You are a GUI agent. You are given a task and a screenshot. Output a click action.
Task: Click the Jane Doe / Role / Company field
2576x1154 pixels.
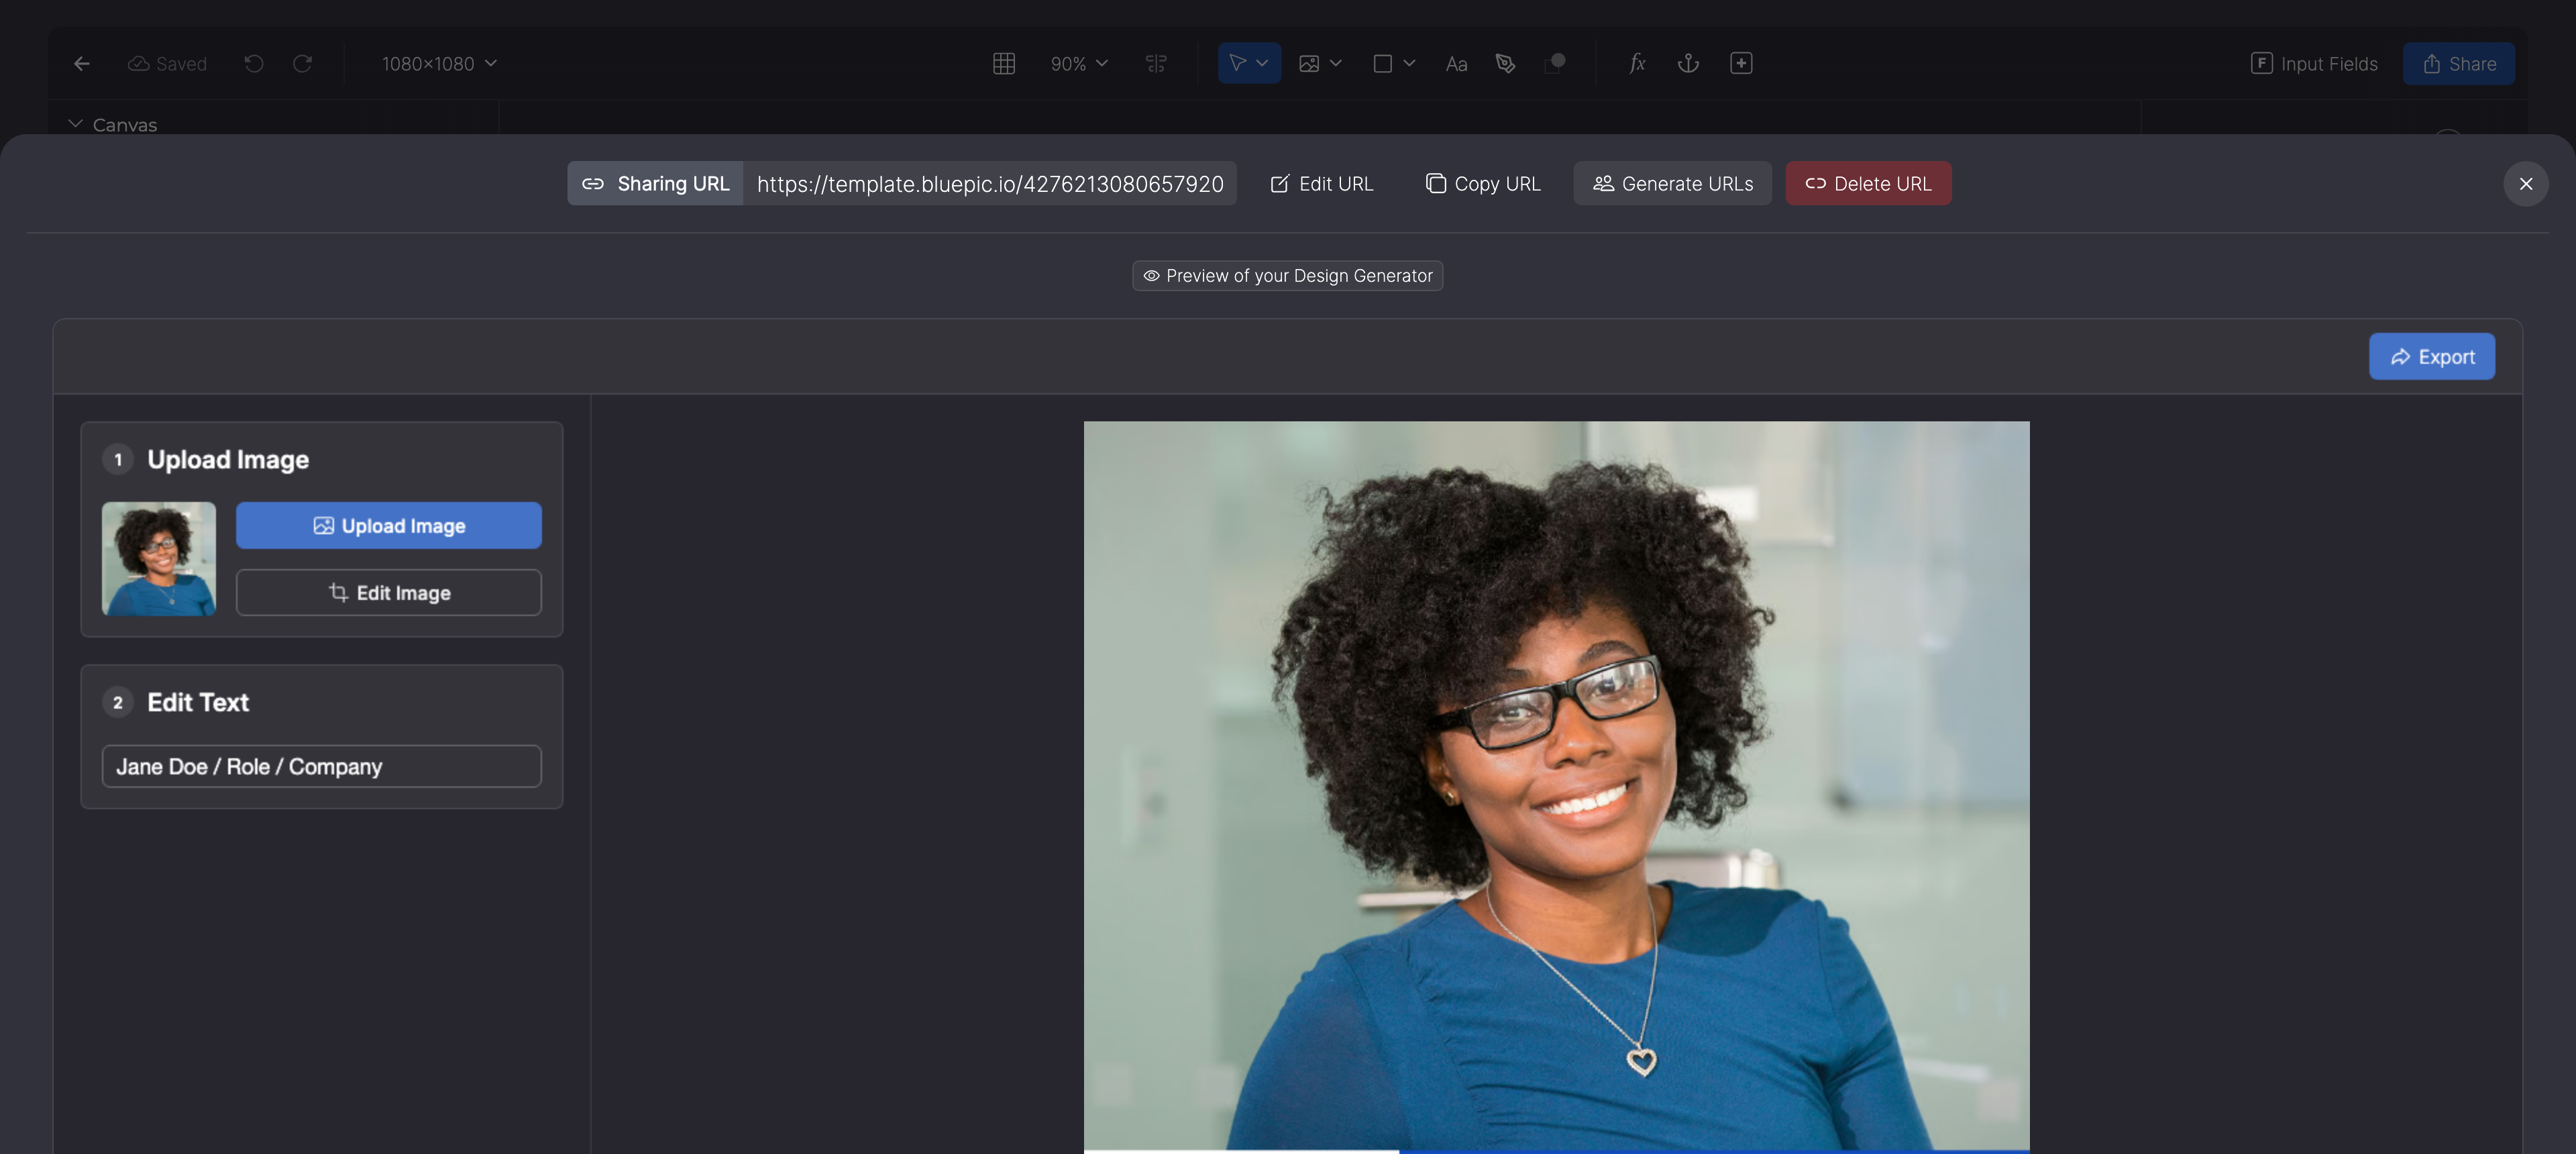322,766
